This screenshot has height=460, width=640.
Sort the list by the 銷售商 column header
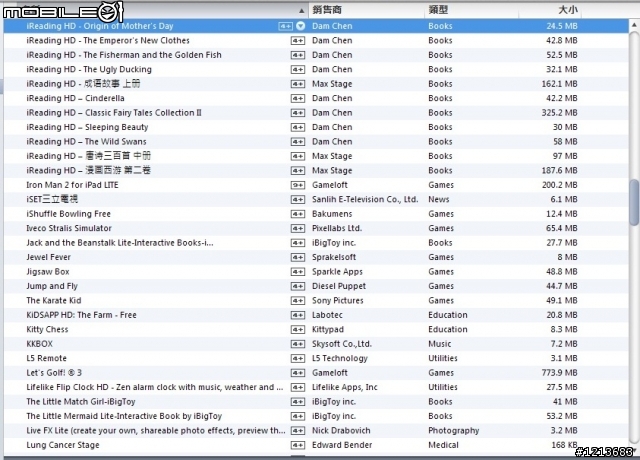pos(327,10)
